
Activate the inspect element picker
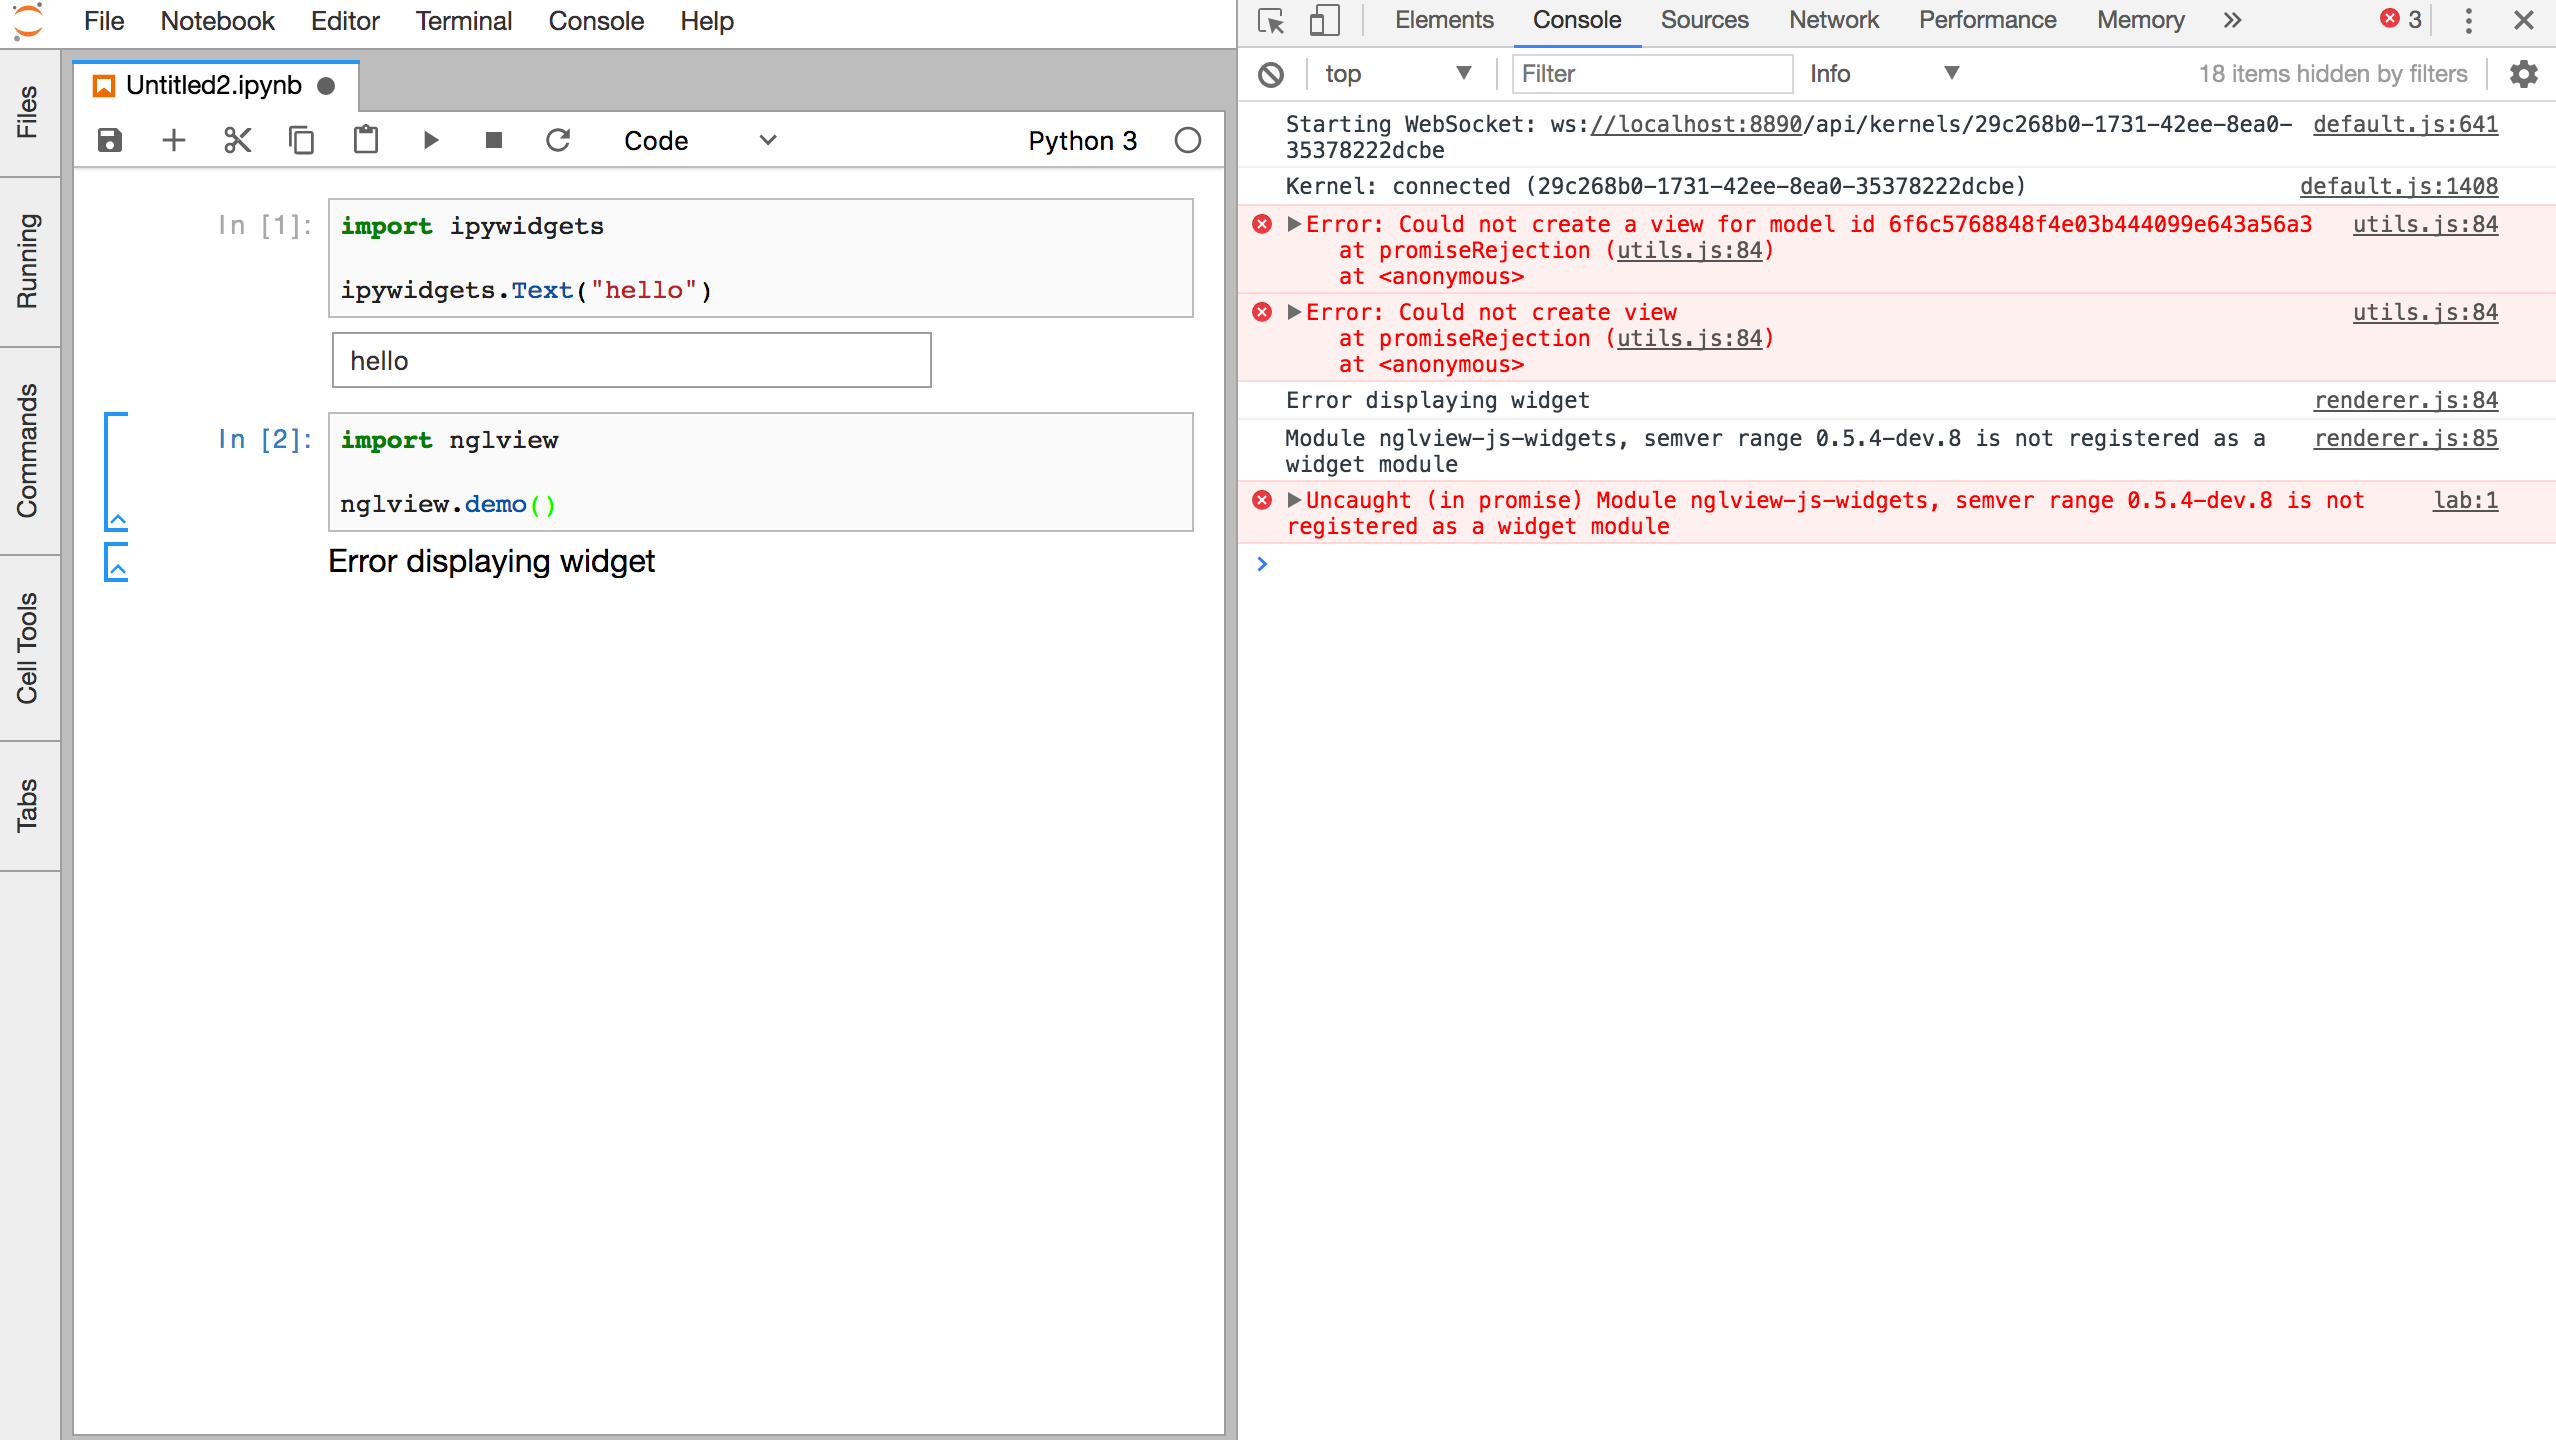pos(1271,20)
